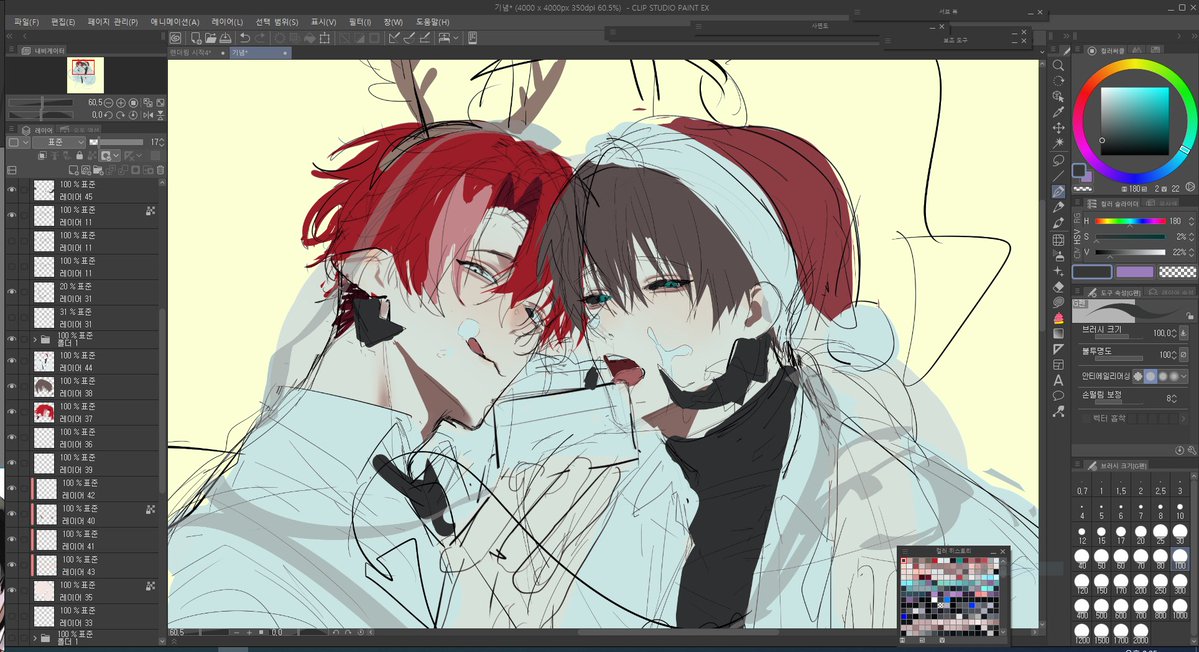Select brush size preset 0.7
The width and height of the screenshot is (1199, 652).
(x=1082, y=486)
